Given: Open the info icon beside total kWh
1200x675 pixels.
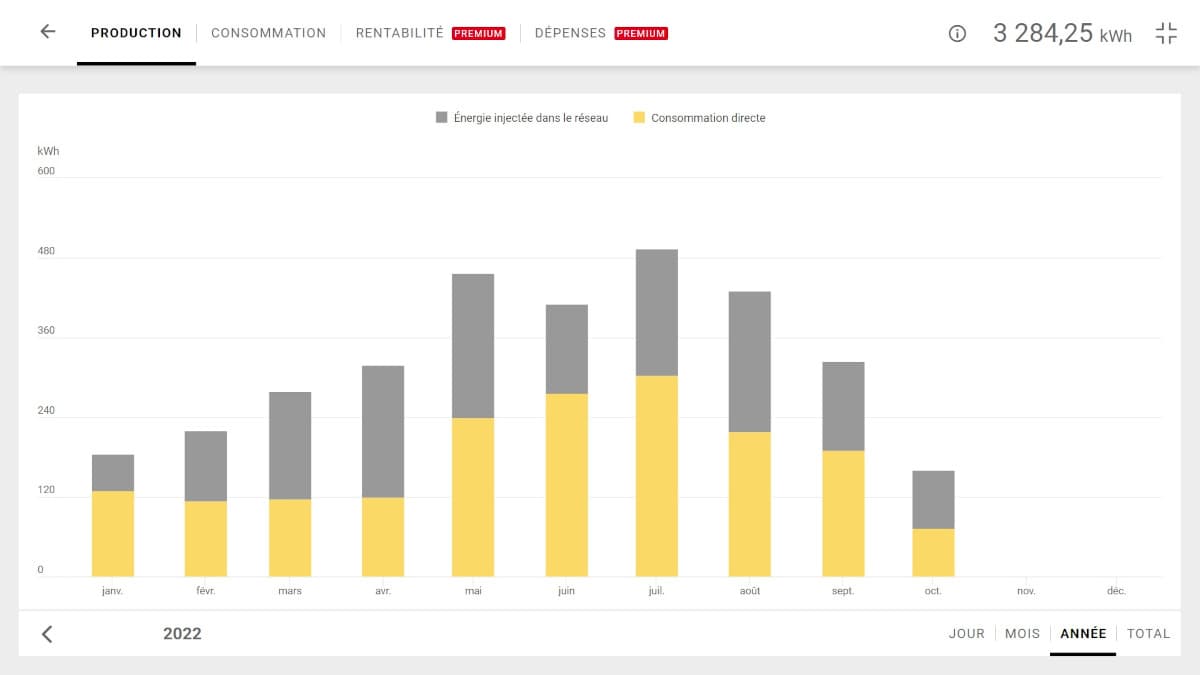Looking at the screenshot, I should [x=957, y=33].
